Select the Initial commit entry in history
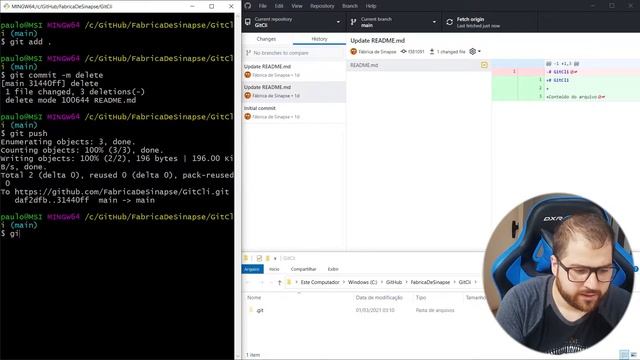640x360 pixels. pos(293,112)
